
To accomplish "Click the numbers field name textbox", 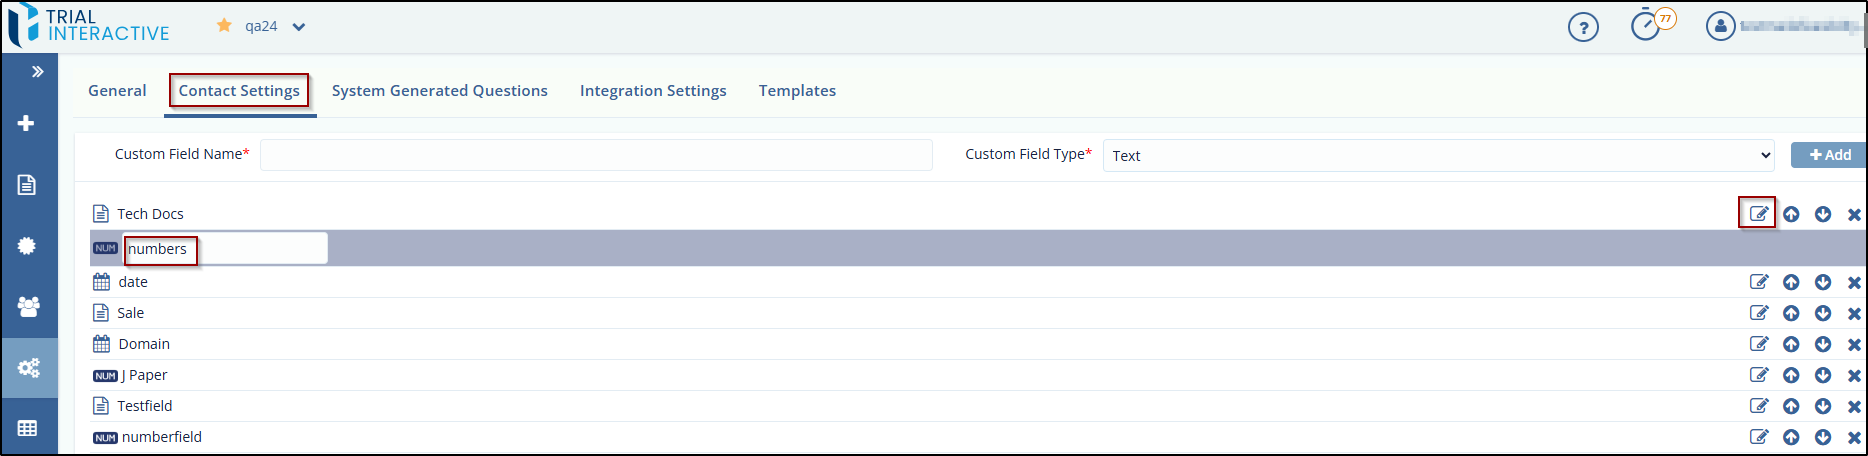I will click(x=225, y=249).
